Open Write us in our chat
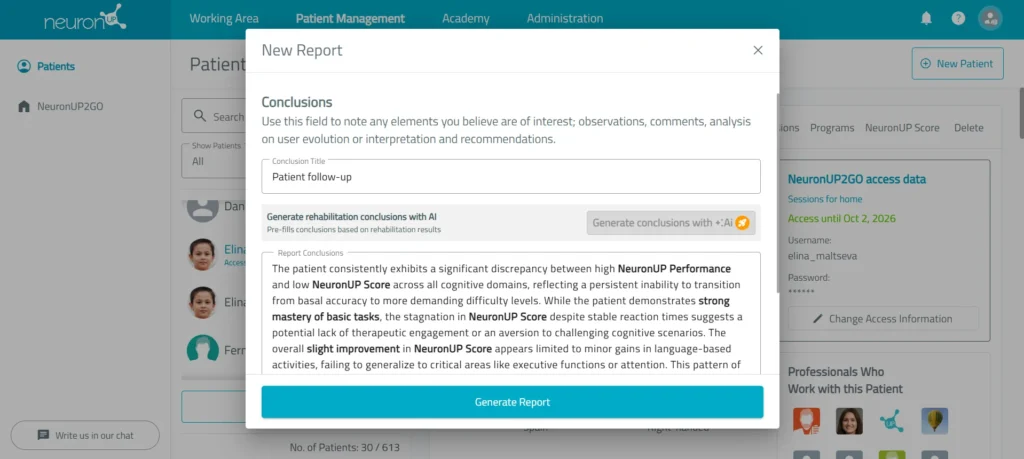The height and width of the screenshot is (459, 1024). pyautogui.click(x=85, y=435)
